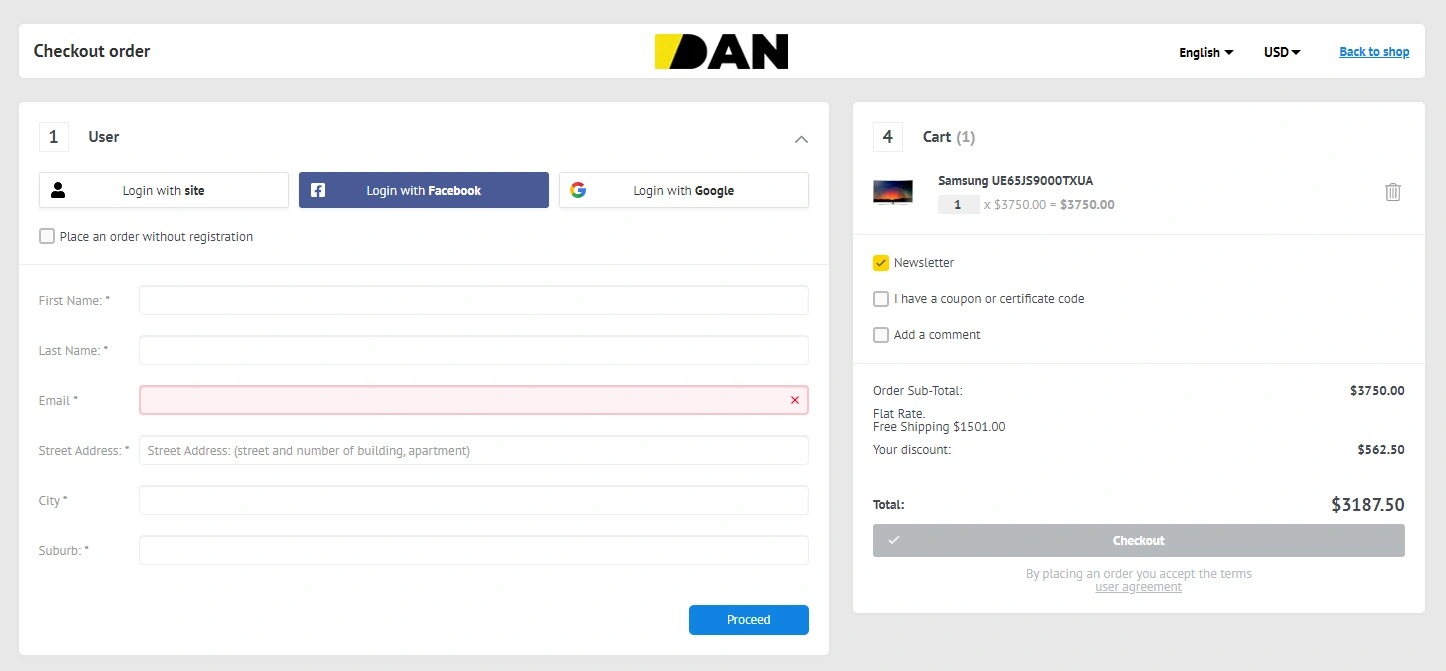Enable Place an order without registration
This screenshot has height=671, width=1446.
47,237
